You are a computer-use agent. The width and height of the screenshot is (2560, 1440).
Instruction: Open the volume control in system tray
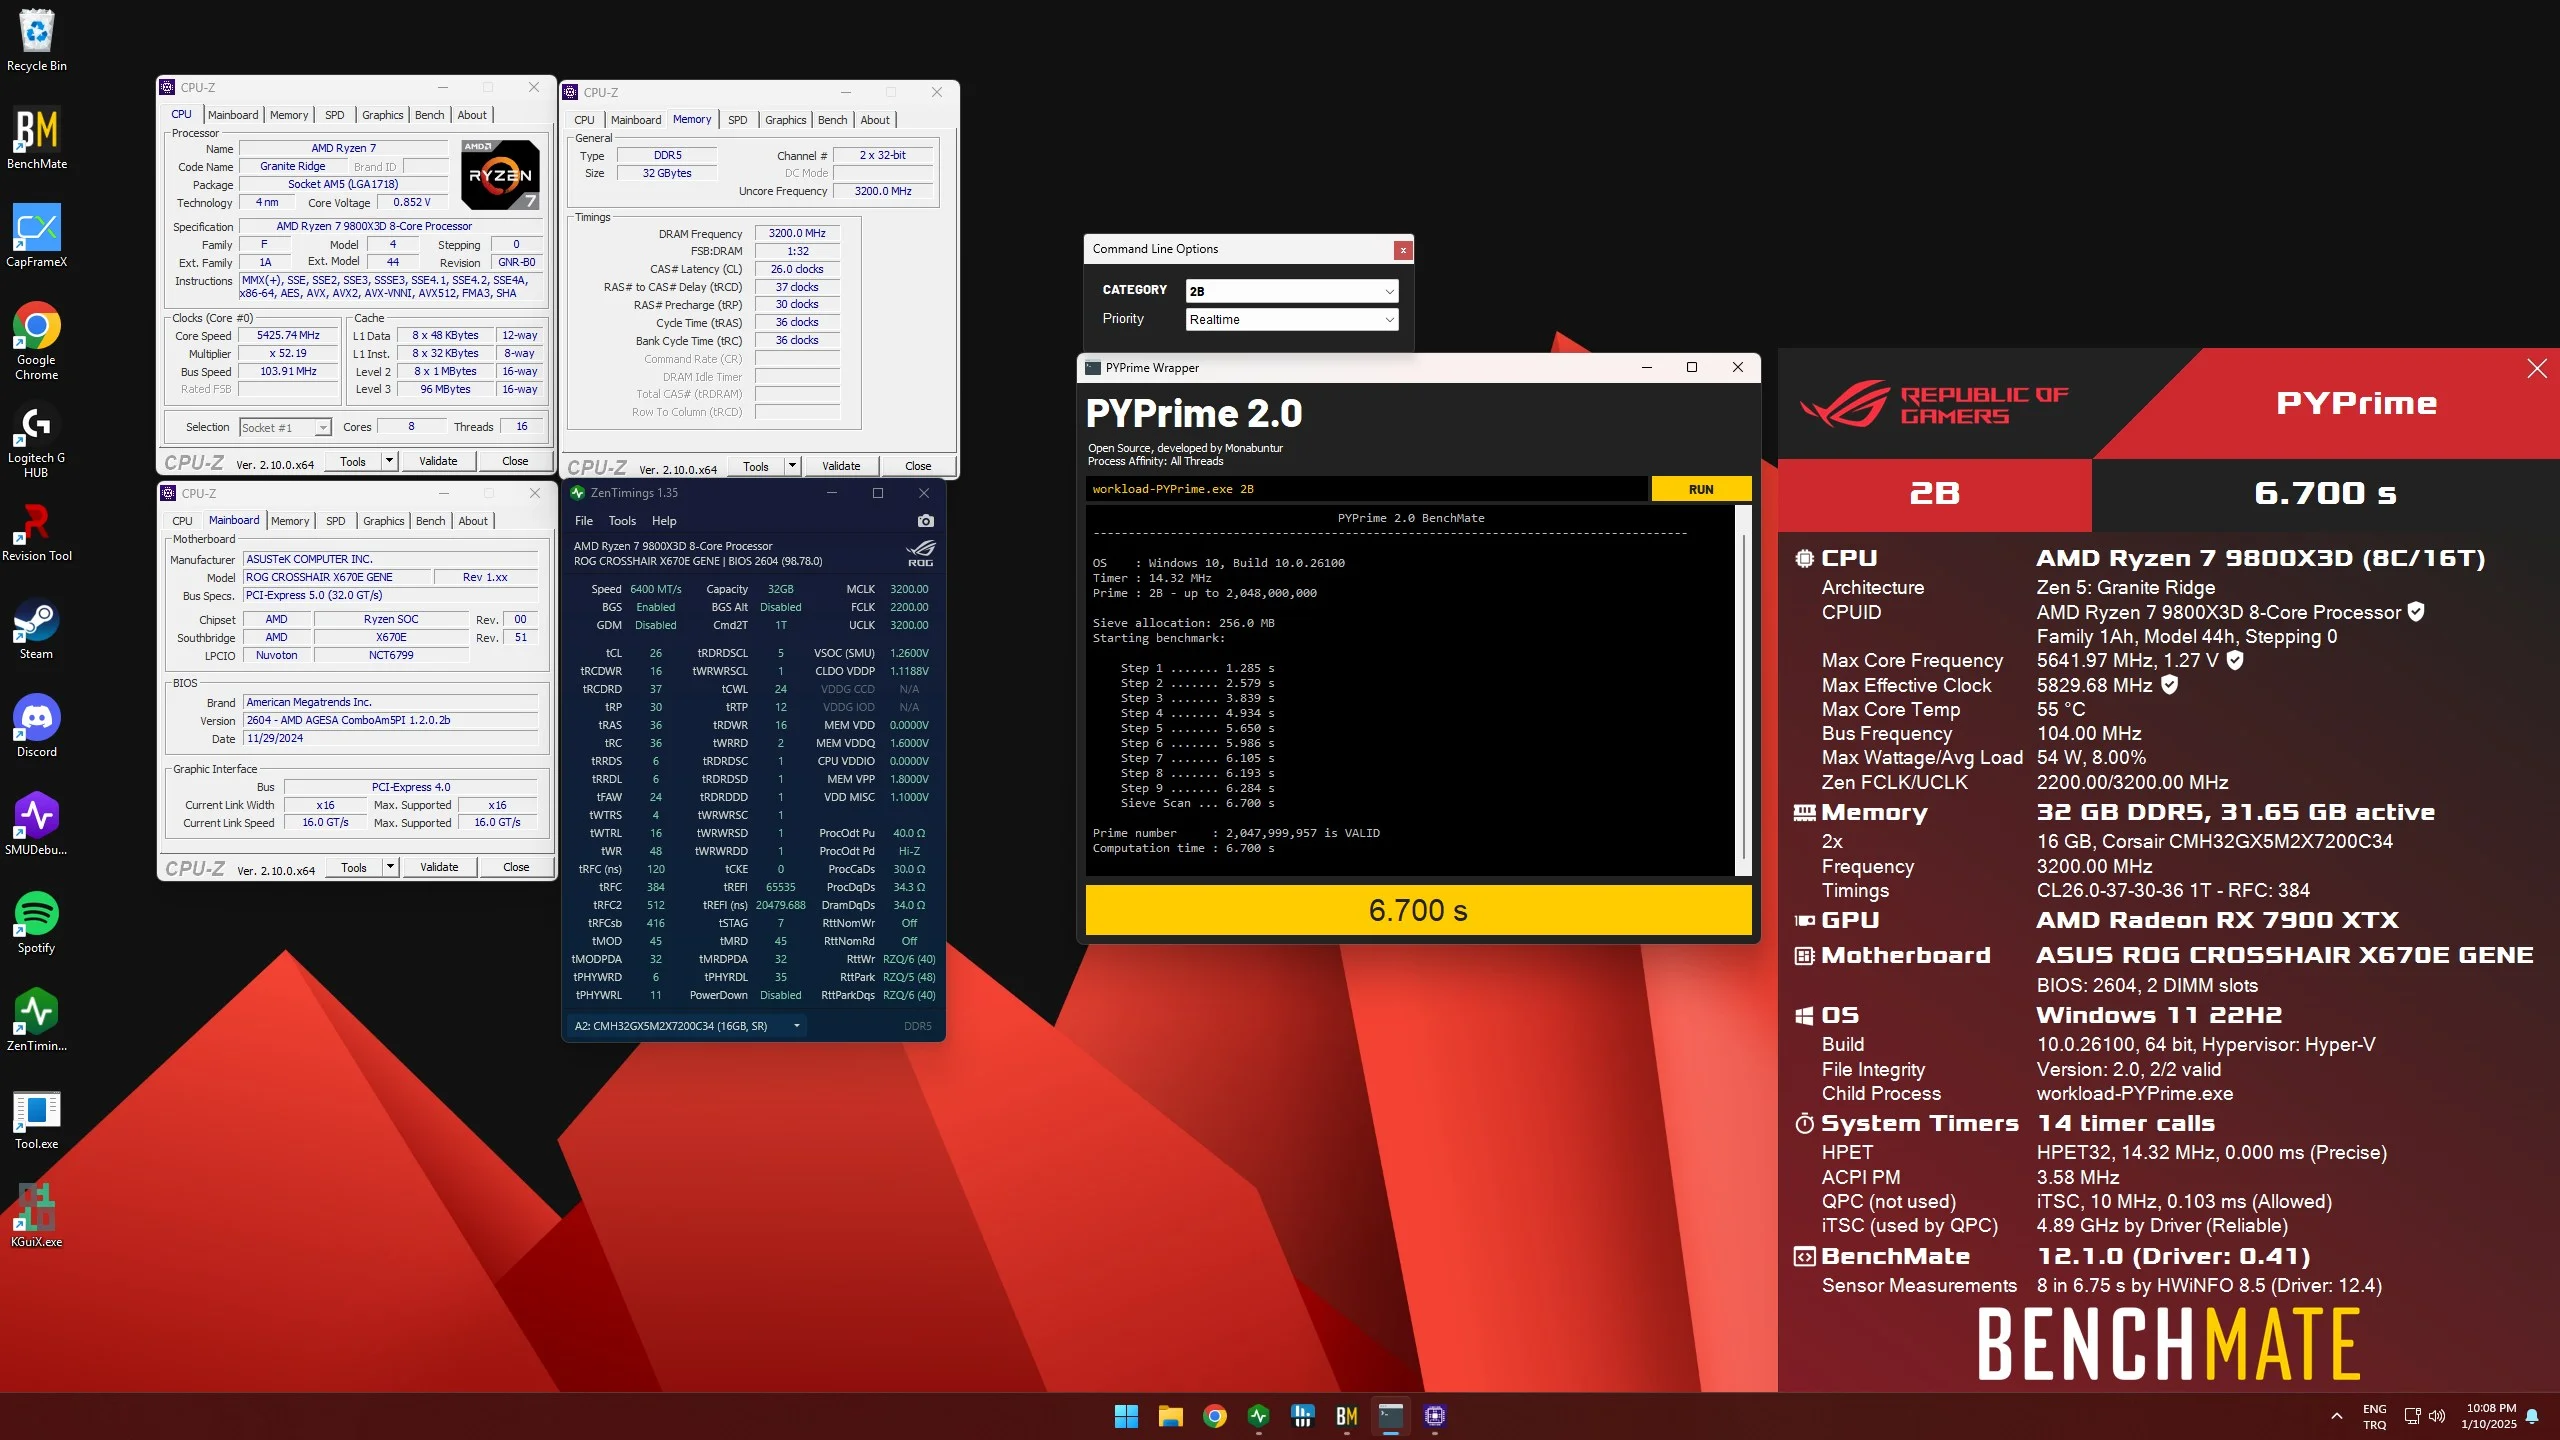pyautogui.click(x=2437, y=1416)
